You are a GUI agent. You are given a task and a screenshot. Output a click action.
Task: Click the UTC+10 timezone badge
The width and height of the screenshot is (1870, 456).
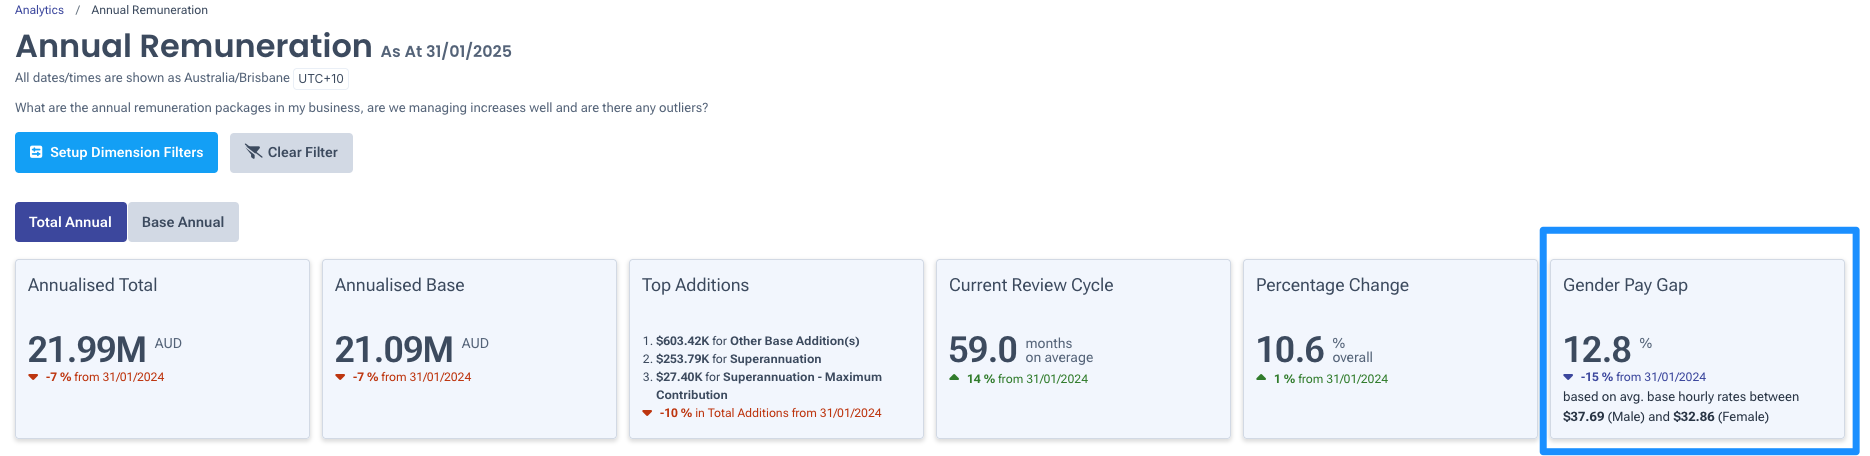click(x=321, y=78)
